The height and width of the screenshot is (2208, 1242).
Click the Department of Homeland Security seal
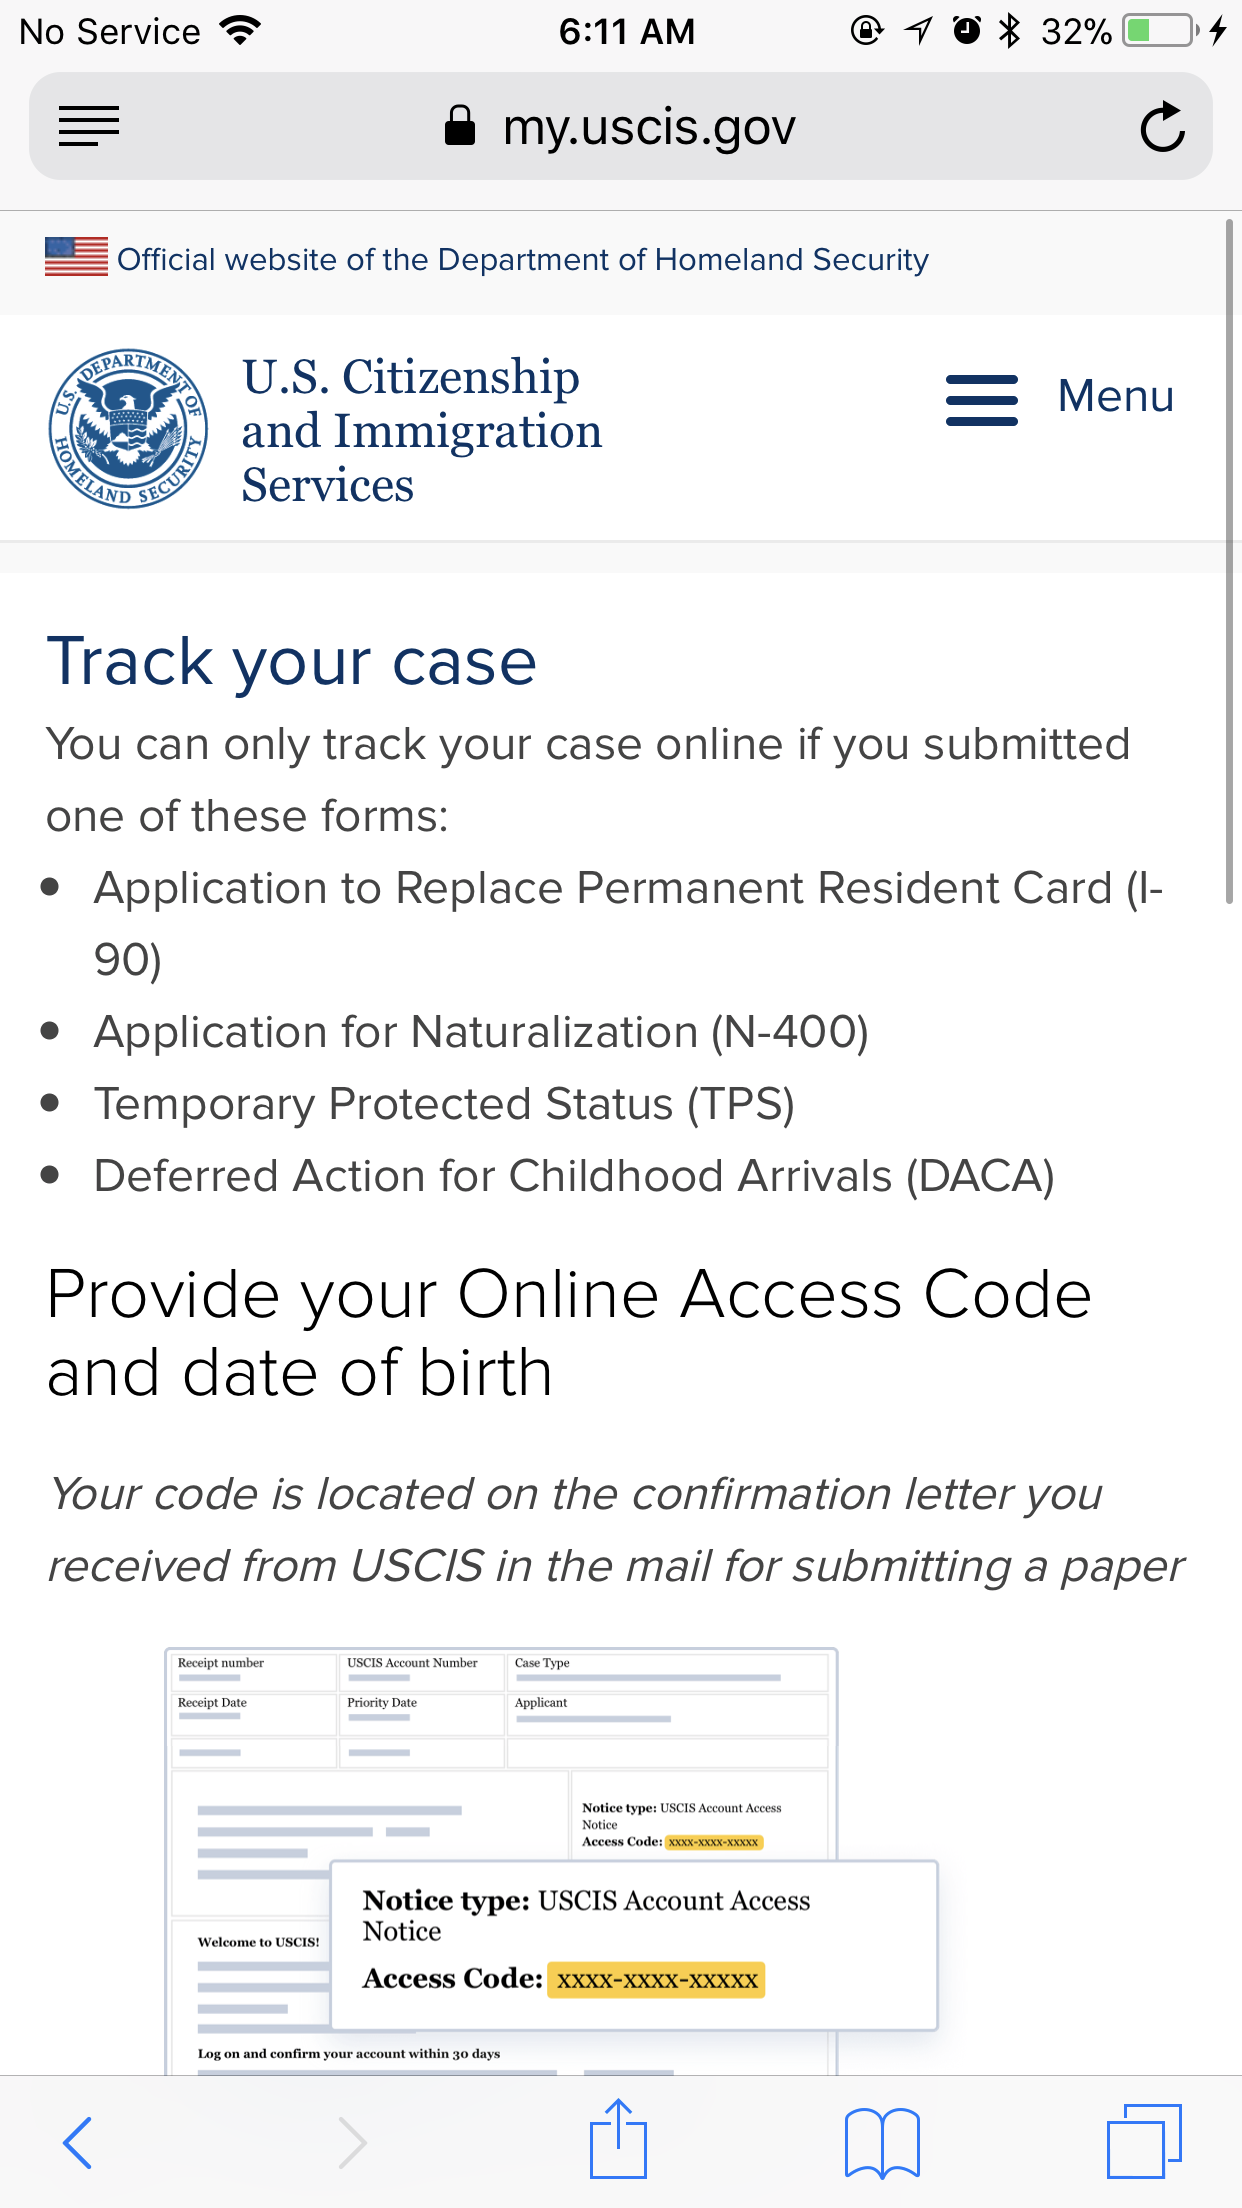click(129, 428)
